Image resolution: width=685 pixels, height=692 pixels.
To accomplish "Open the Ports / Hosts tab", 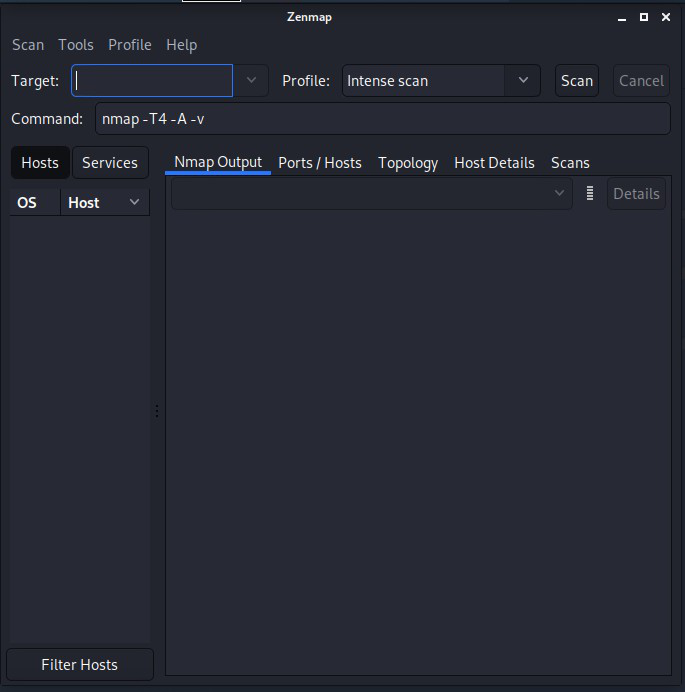I will (320, 163).
